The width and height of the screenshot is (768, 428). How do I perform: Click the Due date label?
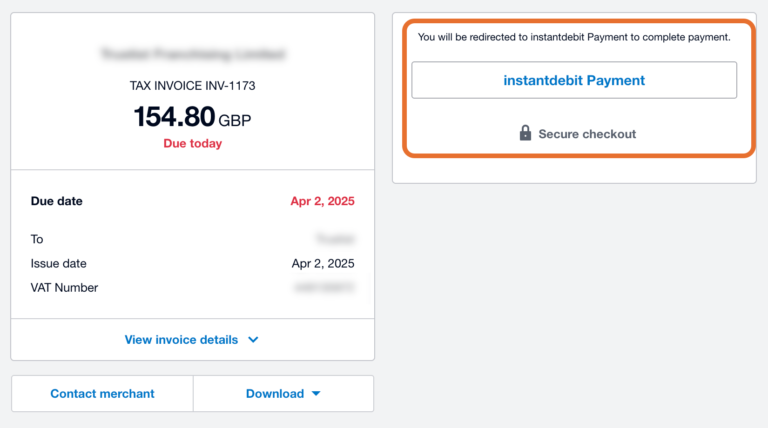point(56,201)
